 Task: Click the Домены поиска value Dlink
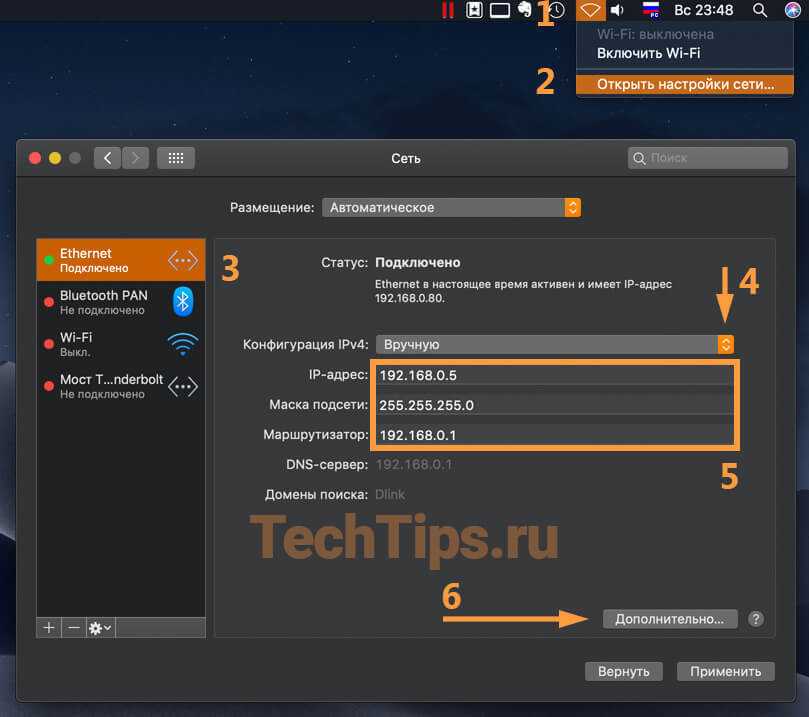390,495
